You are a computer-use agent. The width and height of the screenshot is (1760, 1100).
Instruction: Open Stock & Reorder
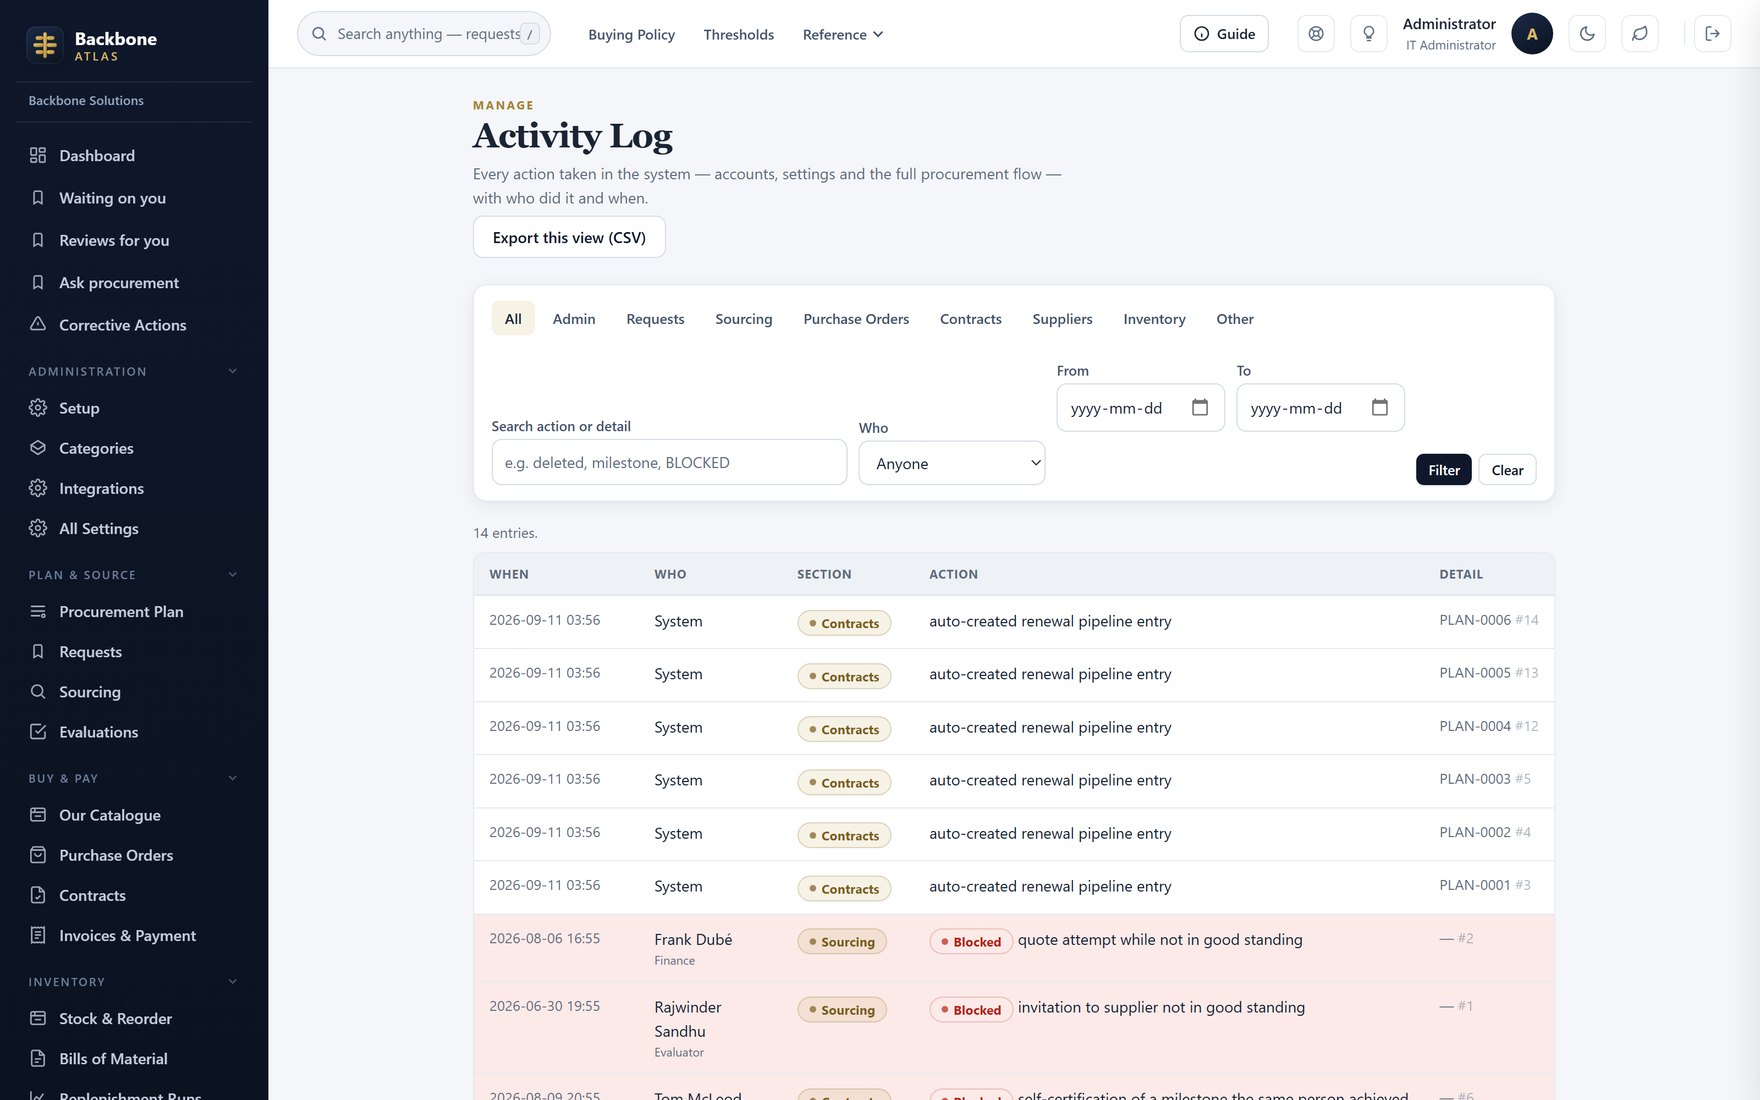tap(134, 1018)
